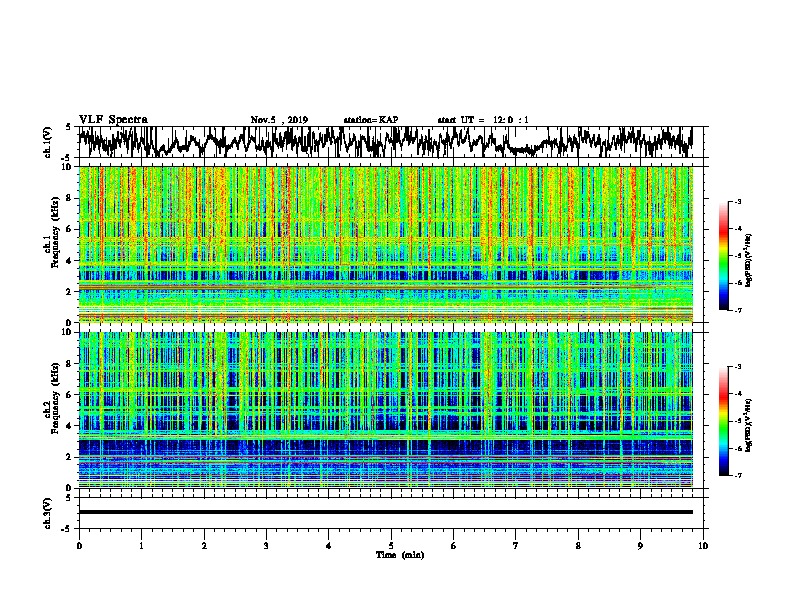Click the Time axis tick label "1"
This screenshot has width=792, height=612.
[x=141, y=546]
